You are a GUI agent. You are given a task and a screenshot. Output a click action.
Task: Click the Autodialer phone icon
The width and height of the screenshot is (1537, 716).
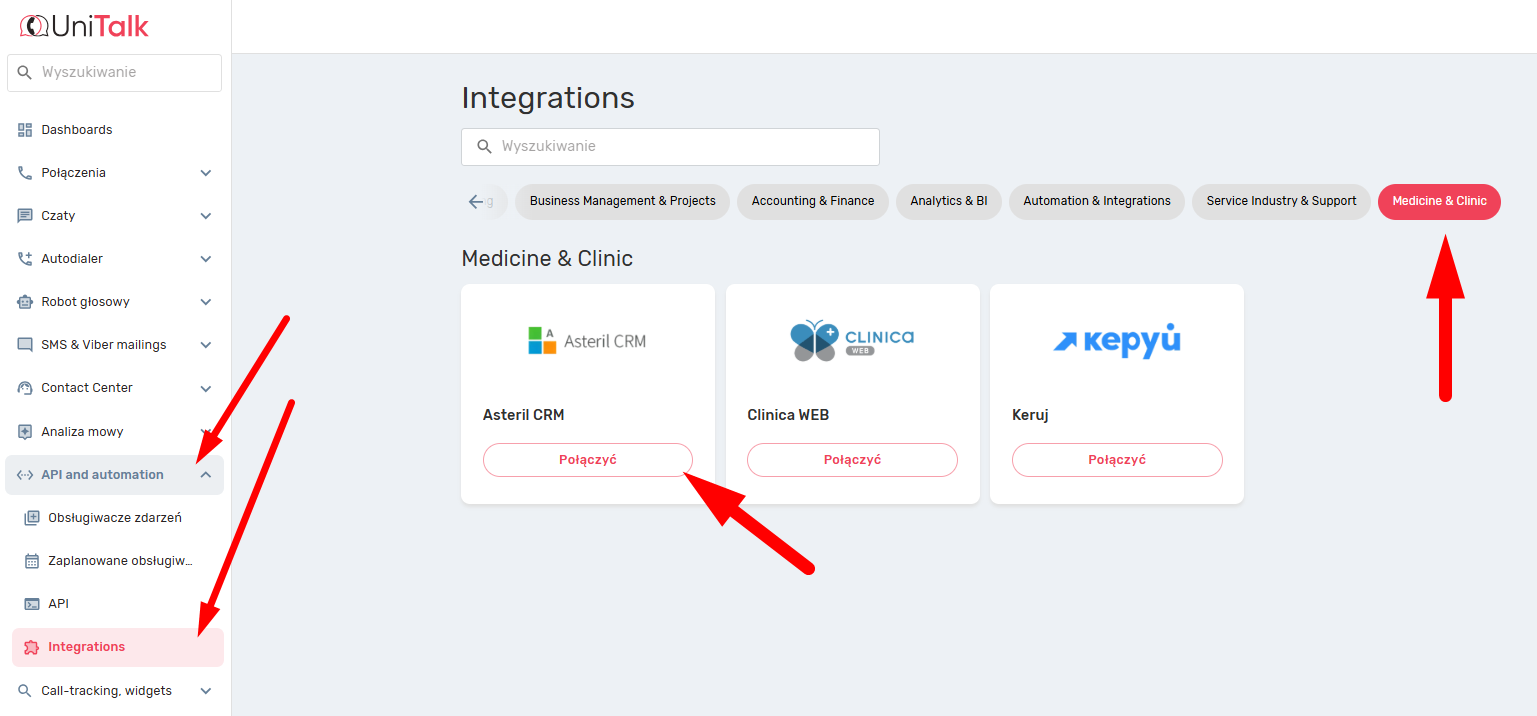[25, 259]
